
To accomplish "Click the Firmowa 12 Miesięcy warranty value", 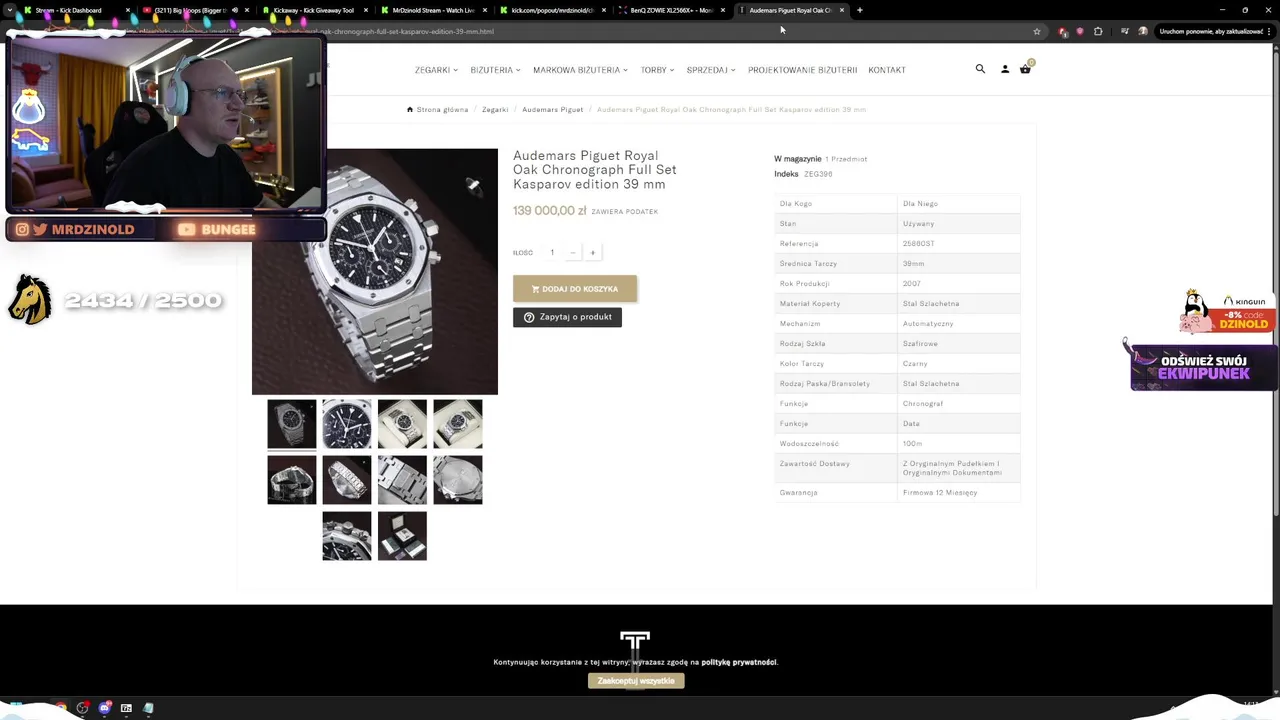I will point(940,493).
